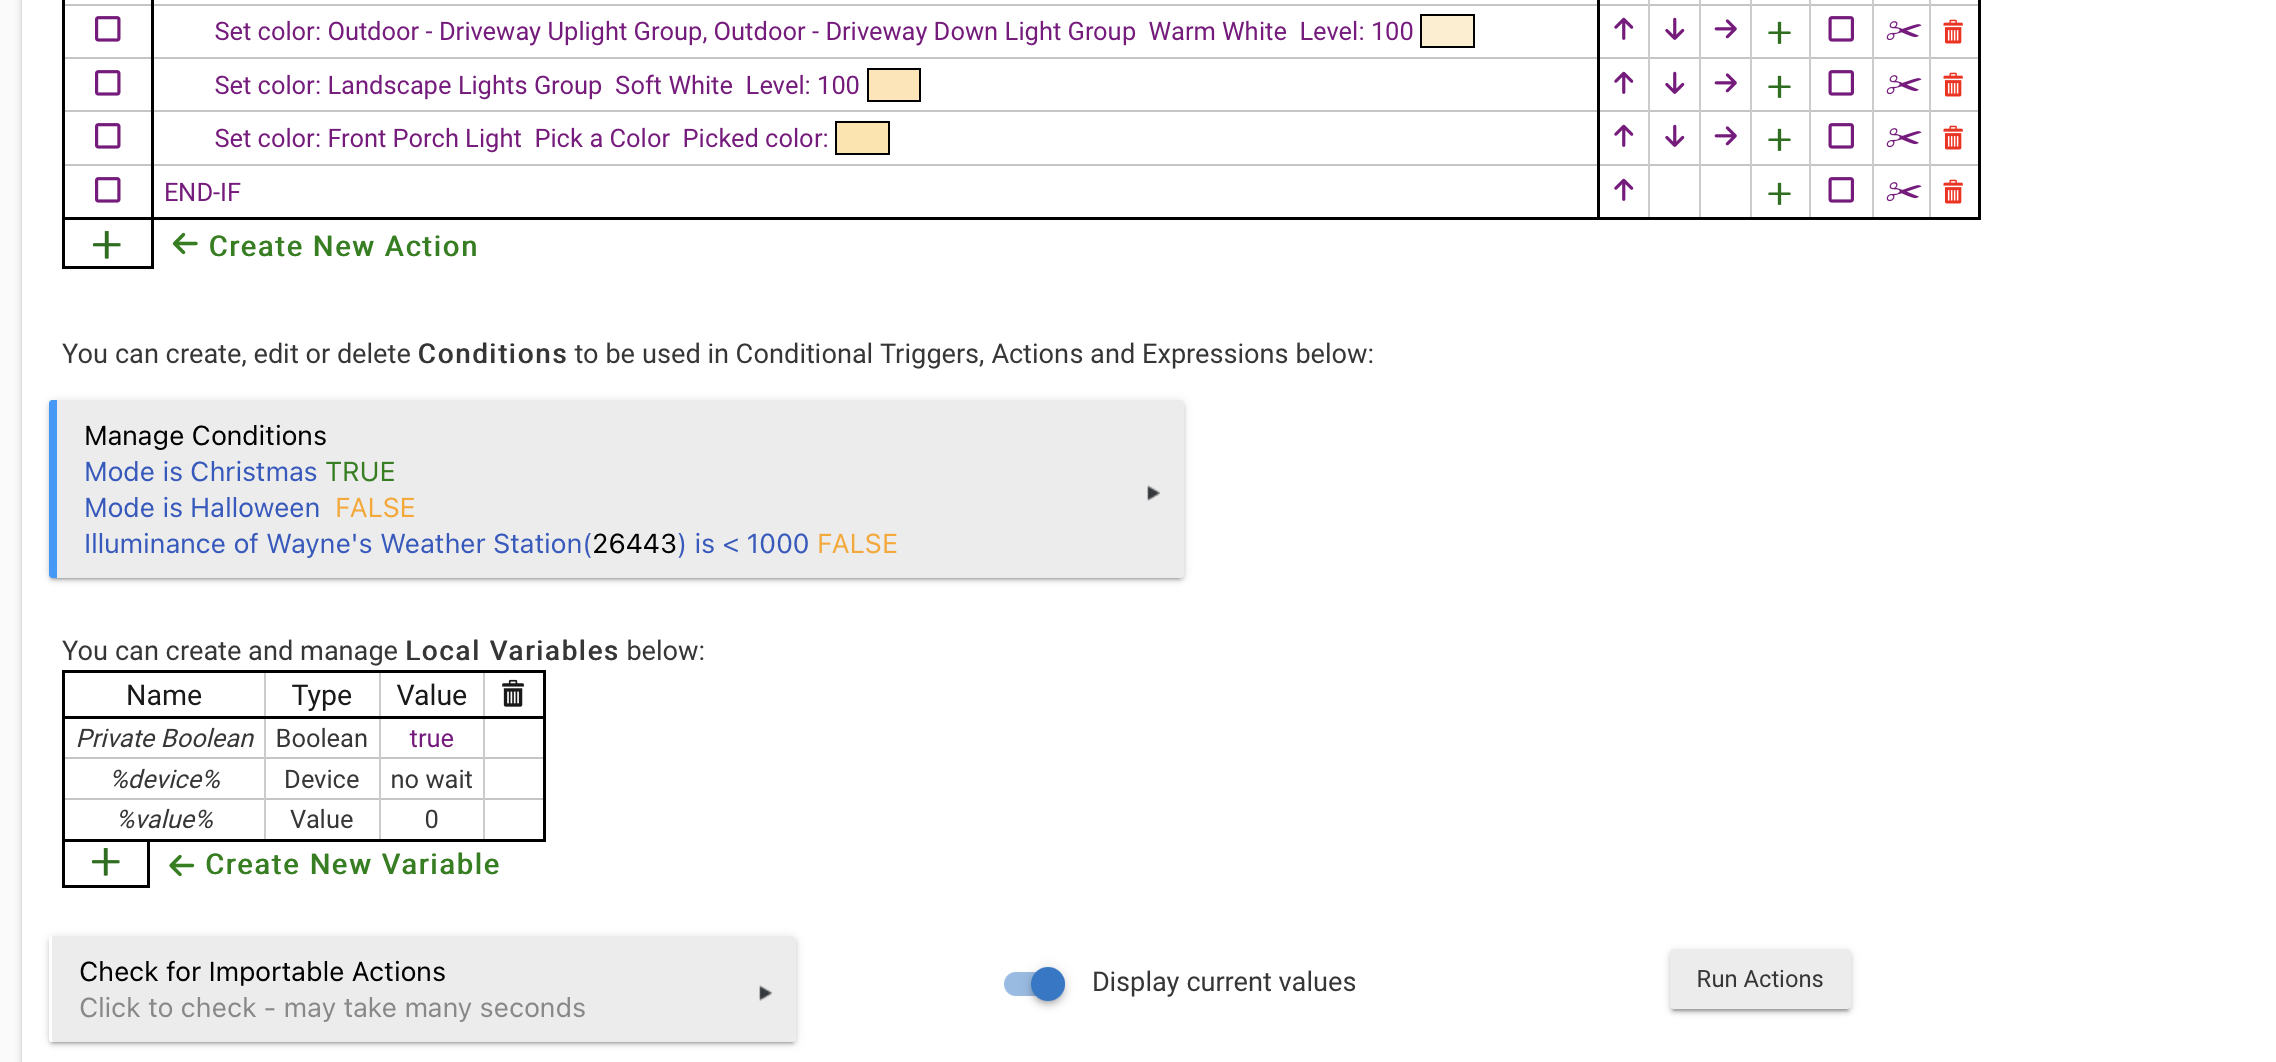Delete the Front Porch Light action via trash icon
Viewport: 2276px width, 1062px height.
tap(1953, 138)
